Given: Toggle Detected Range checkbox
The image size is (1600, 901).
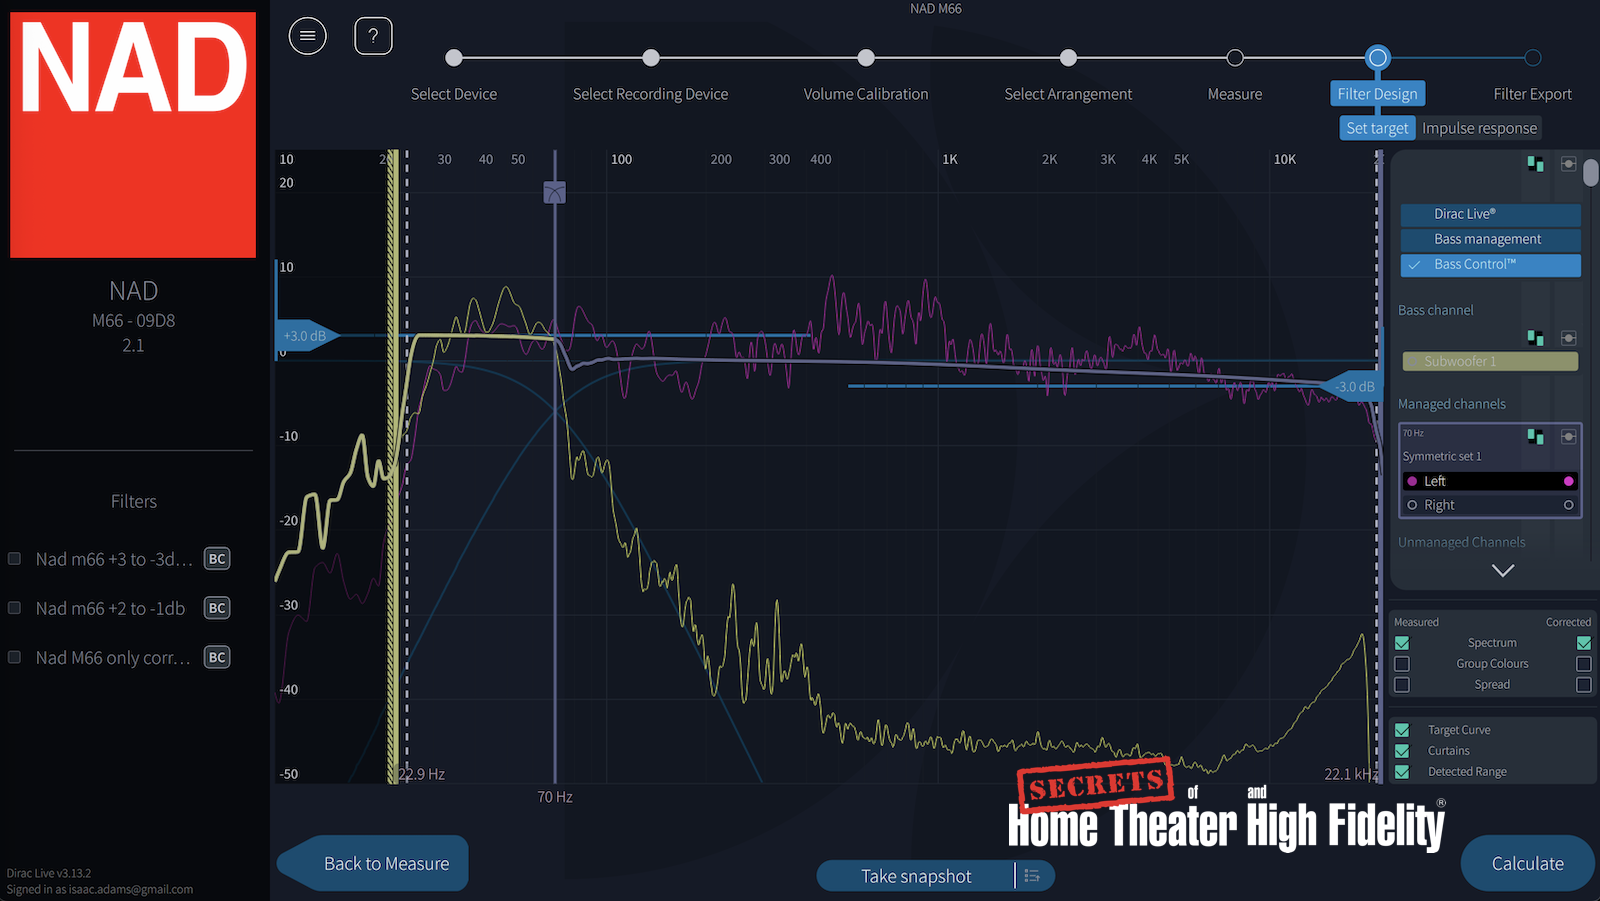Looking at the screenshot, I should 1402,772.
